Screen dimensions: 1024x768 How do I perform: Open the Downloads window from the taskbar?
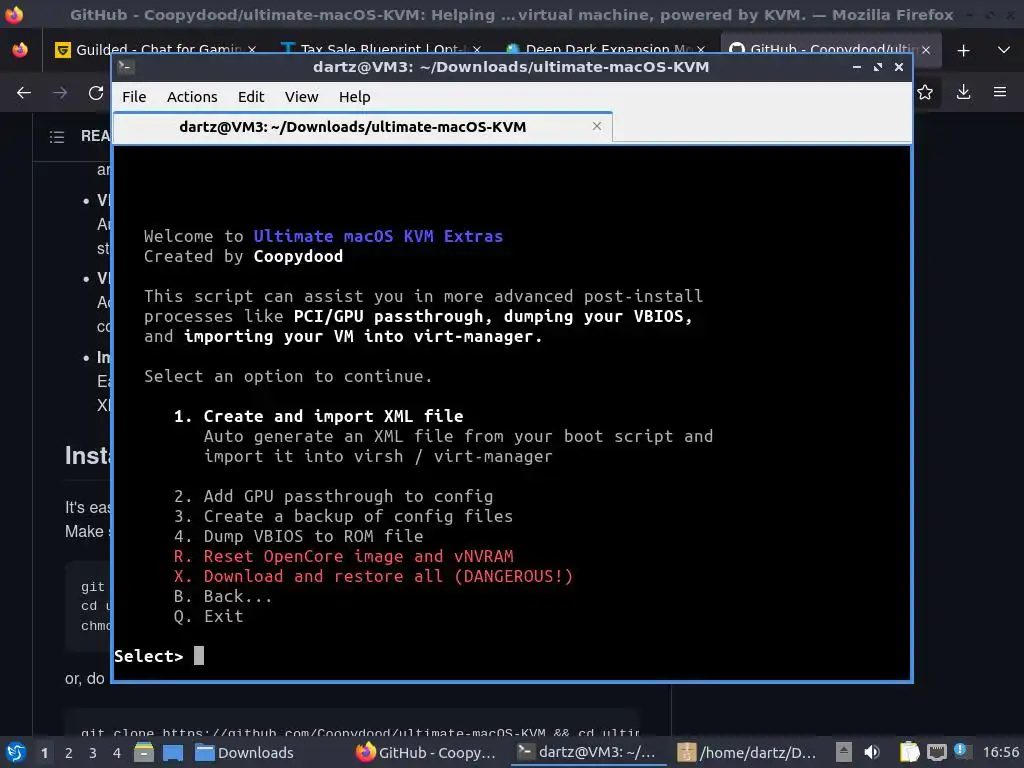click(x=245, y=752)
